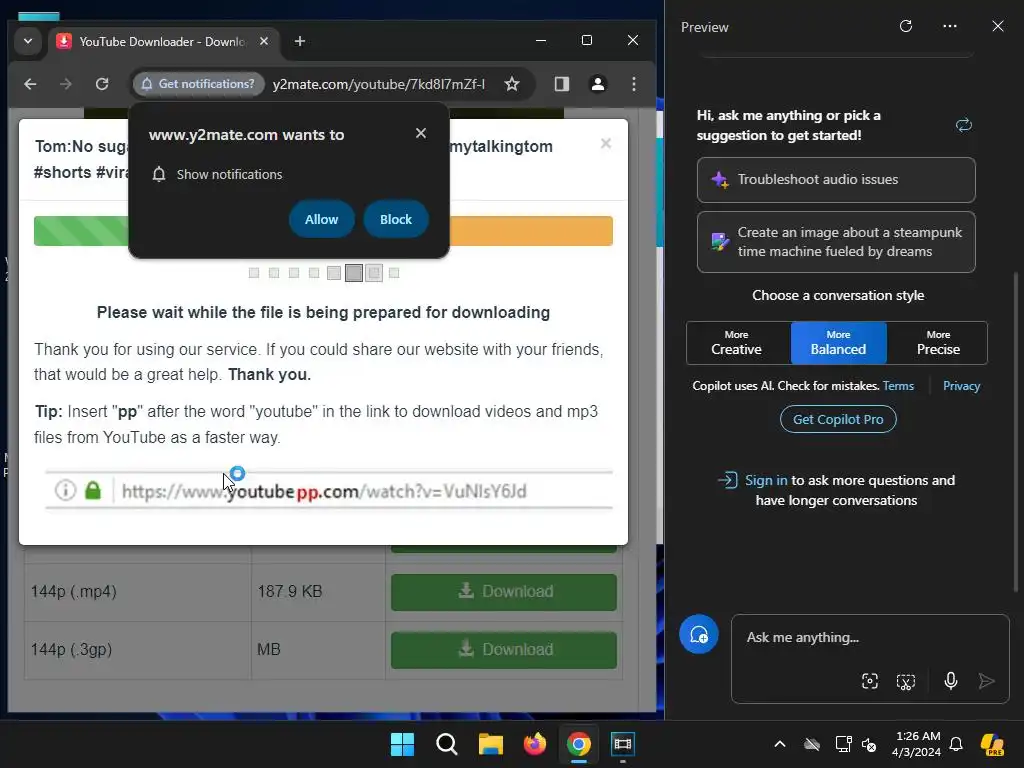This screenshot has height=768, width=1024.
Task: Send the Copilot message
Action: [987, 681]
